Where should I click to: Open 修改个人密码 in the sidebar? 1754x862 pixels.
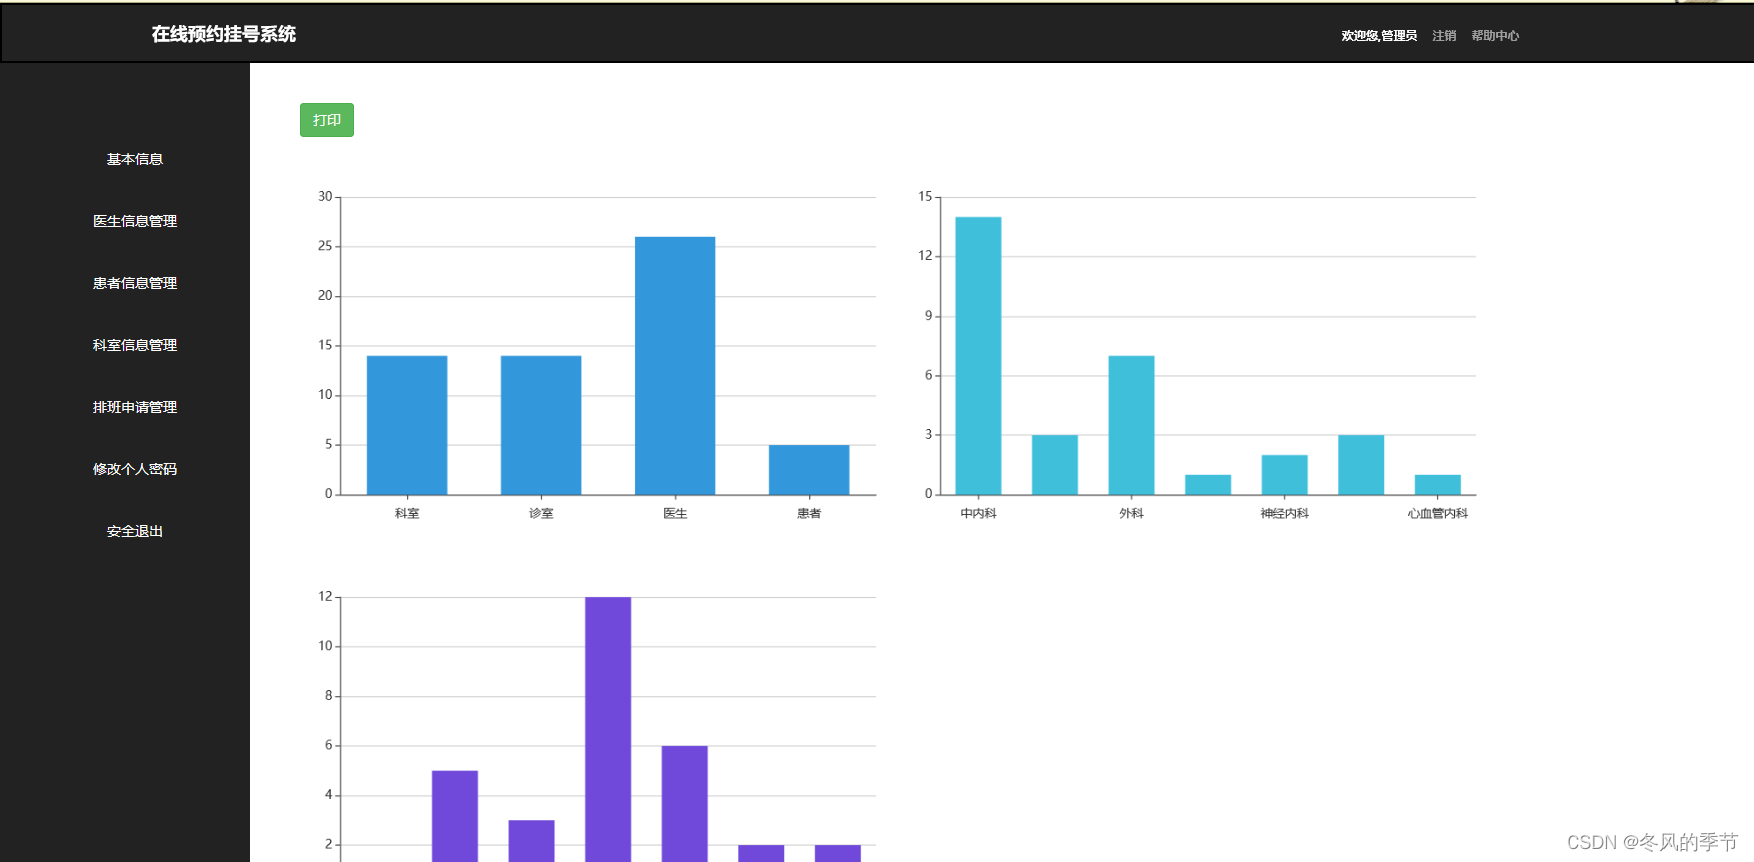pyautogui.click(x=135, y=469)
